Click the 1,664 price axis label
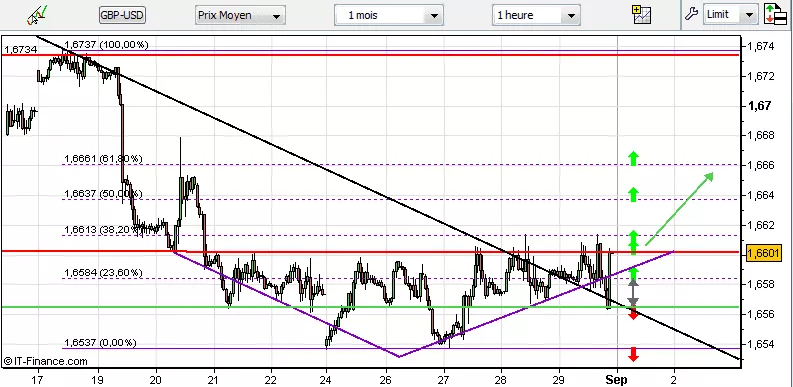Screen dimensions: 793x387 click(x=760, y=195)
